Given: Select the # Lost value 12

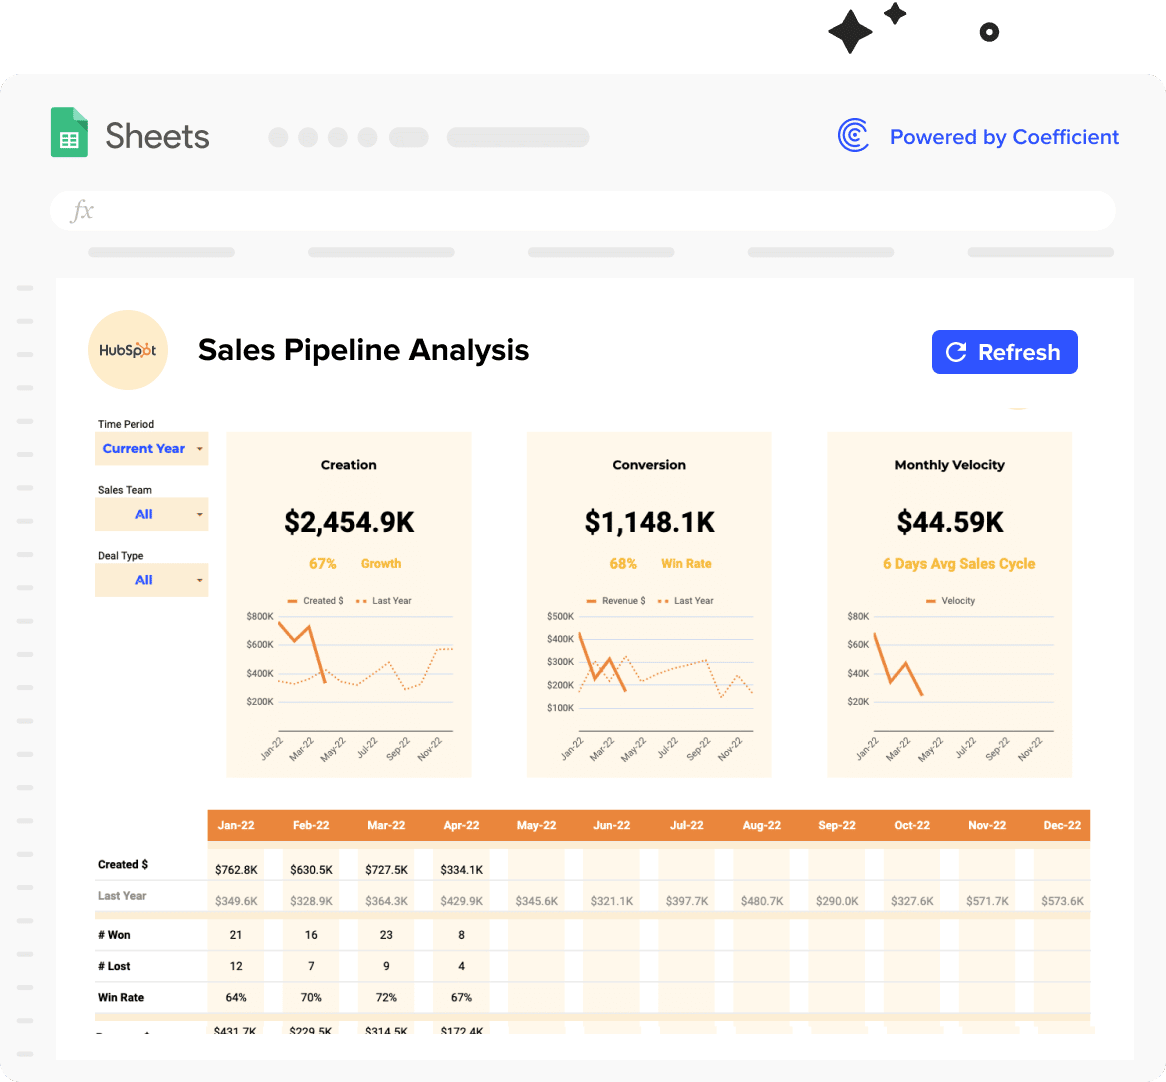Looking at the screenshot, I should coord(236,966).
